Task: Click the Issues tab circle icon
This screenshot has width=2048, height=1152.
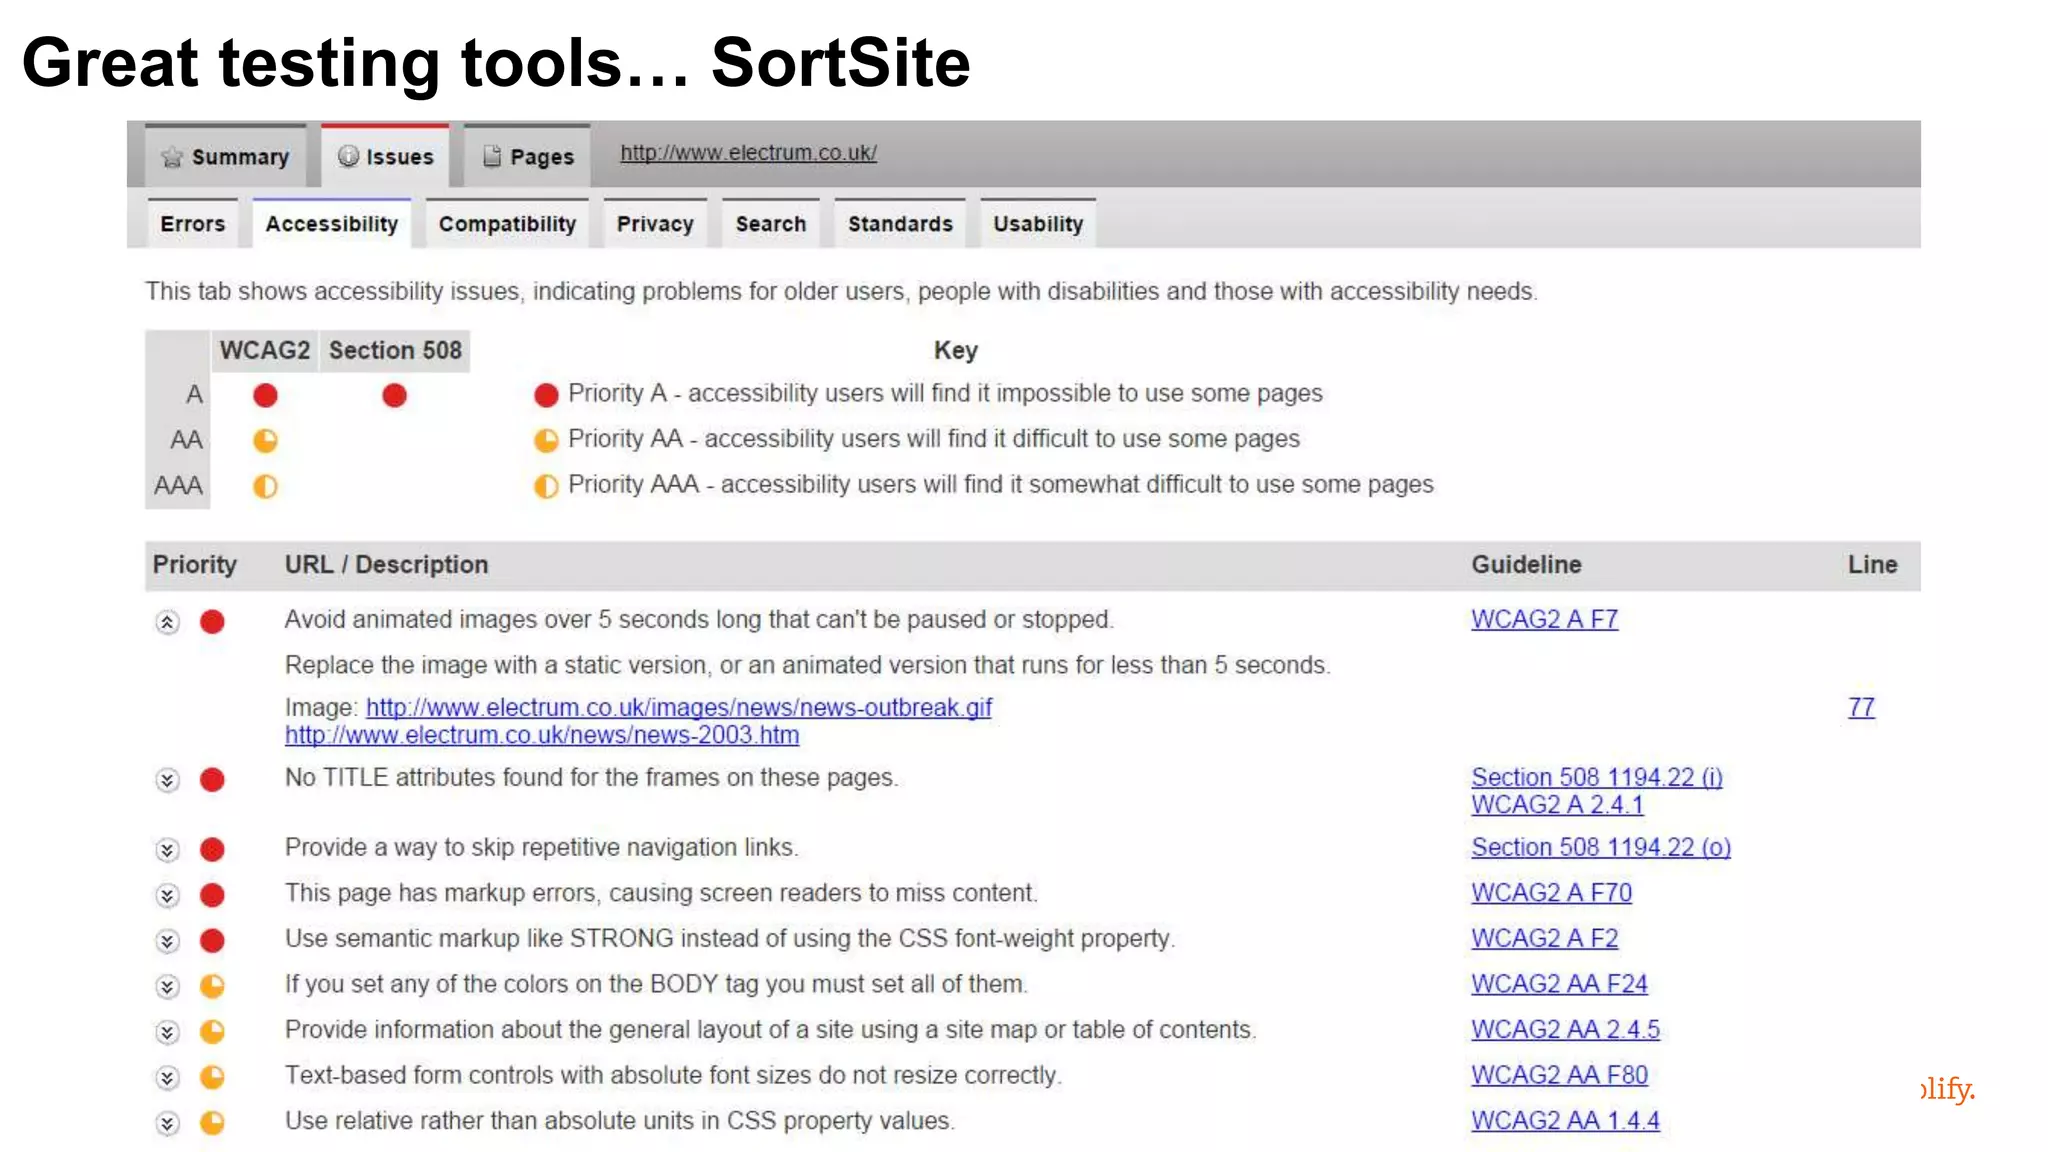Action: 348,156
